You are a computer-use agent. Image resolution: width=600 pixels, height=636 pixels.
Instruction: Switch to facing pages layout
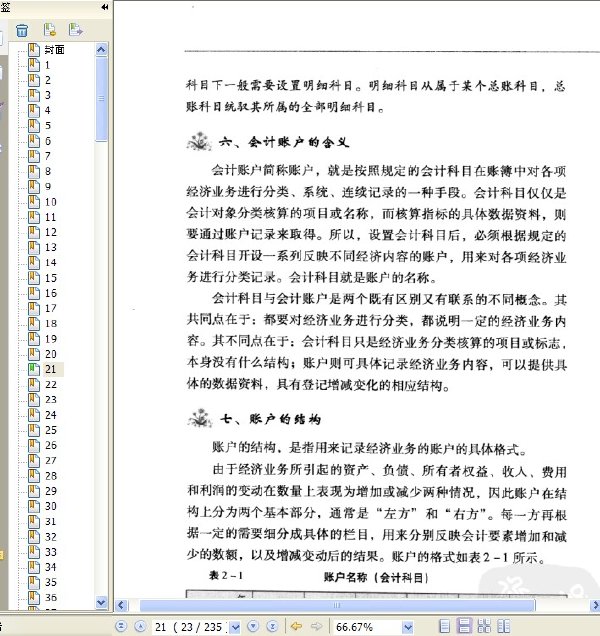(x=503, y=626)
